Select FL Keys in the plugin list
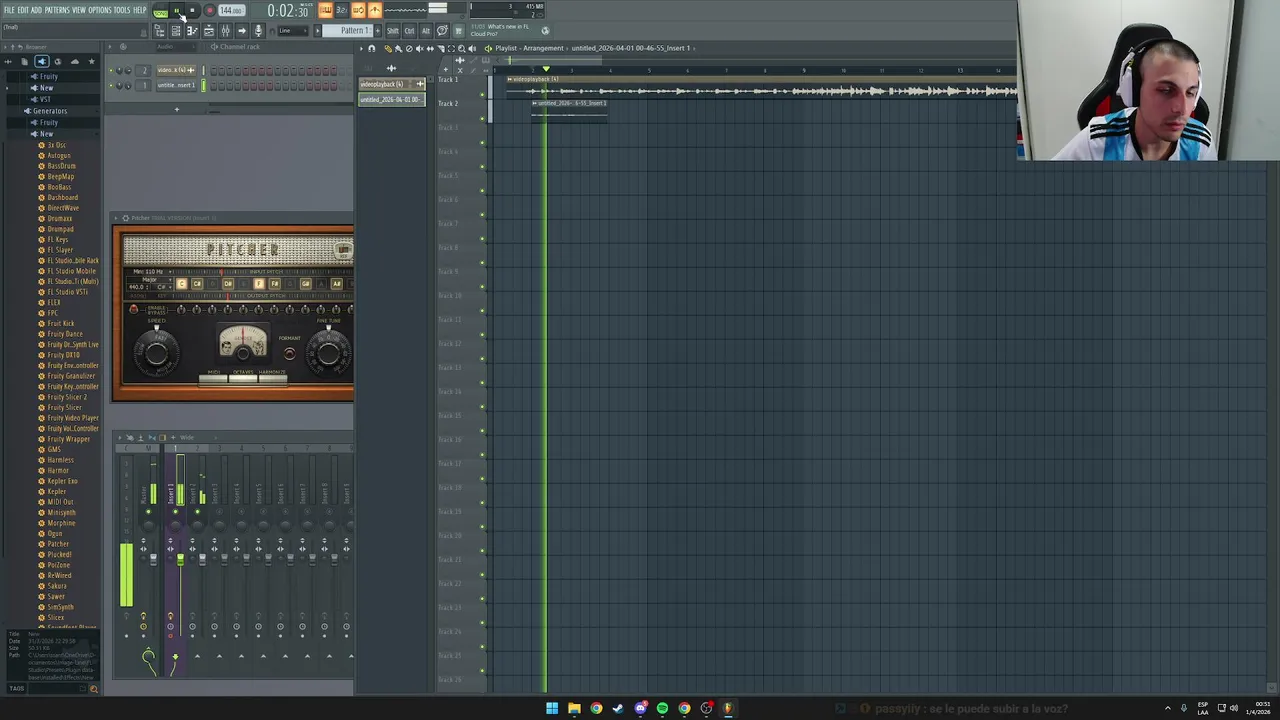The width and height of the screenshot is (1280, 720). [58, 239]
